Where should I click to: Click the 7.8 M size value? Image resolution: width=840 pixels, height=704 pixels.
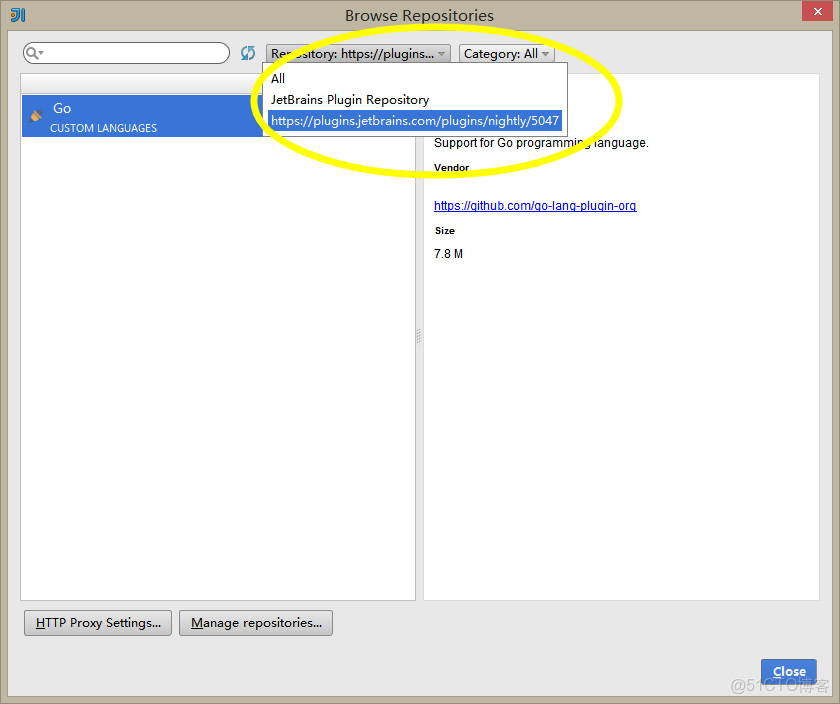448,254
